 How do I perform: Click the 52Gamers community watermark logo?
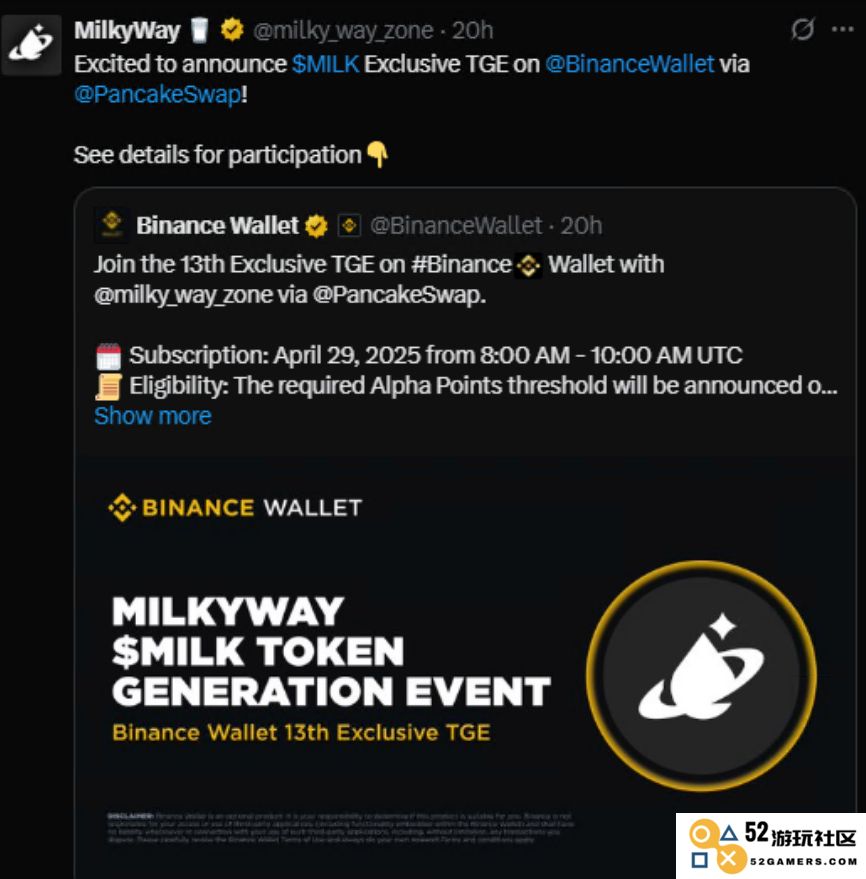tap(771, 846)
